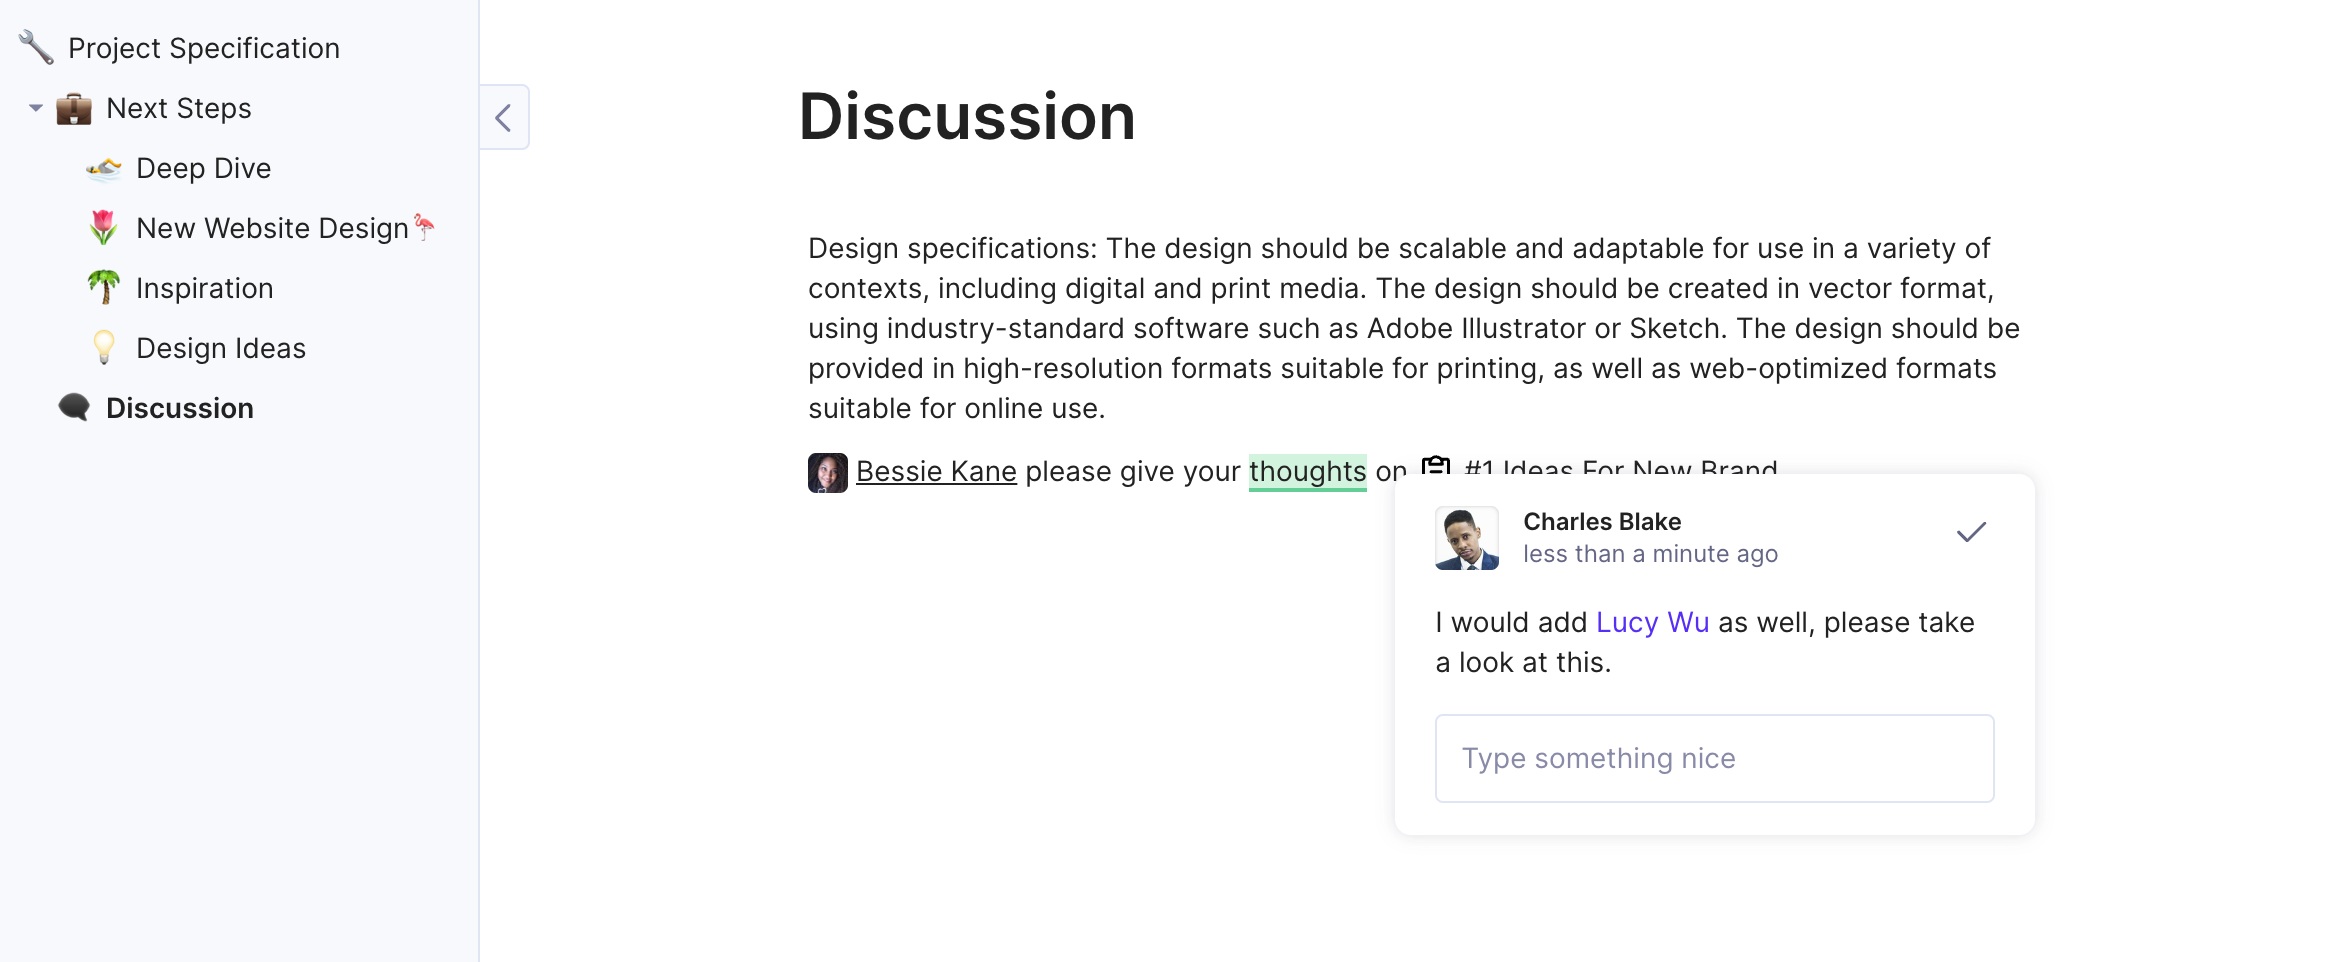Screen dimensions: 2326x962
Task: Click the speech bubble icon beside Discussion
Action: pos(74,407)
